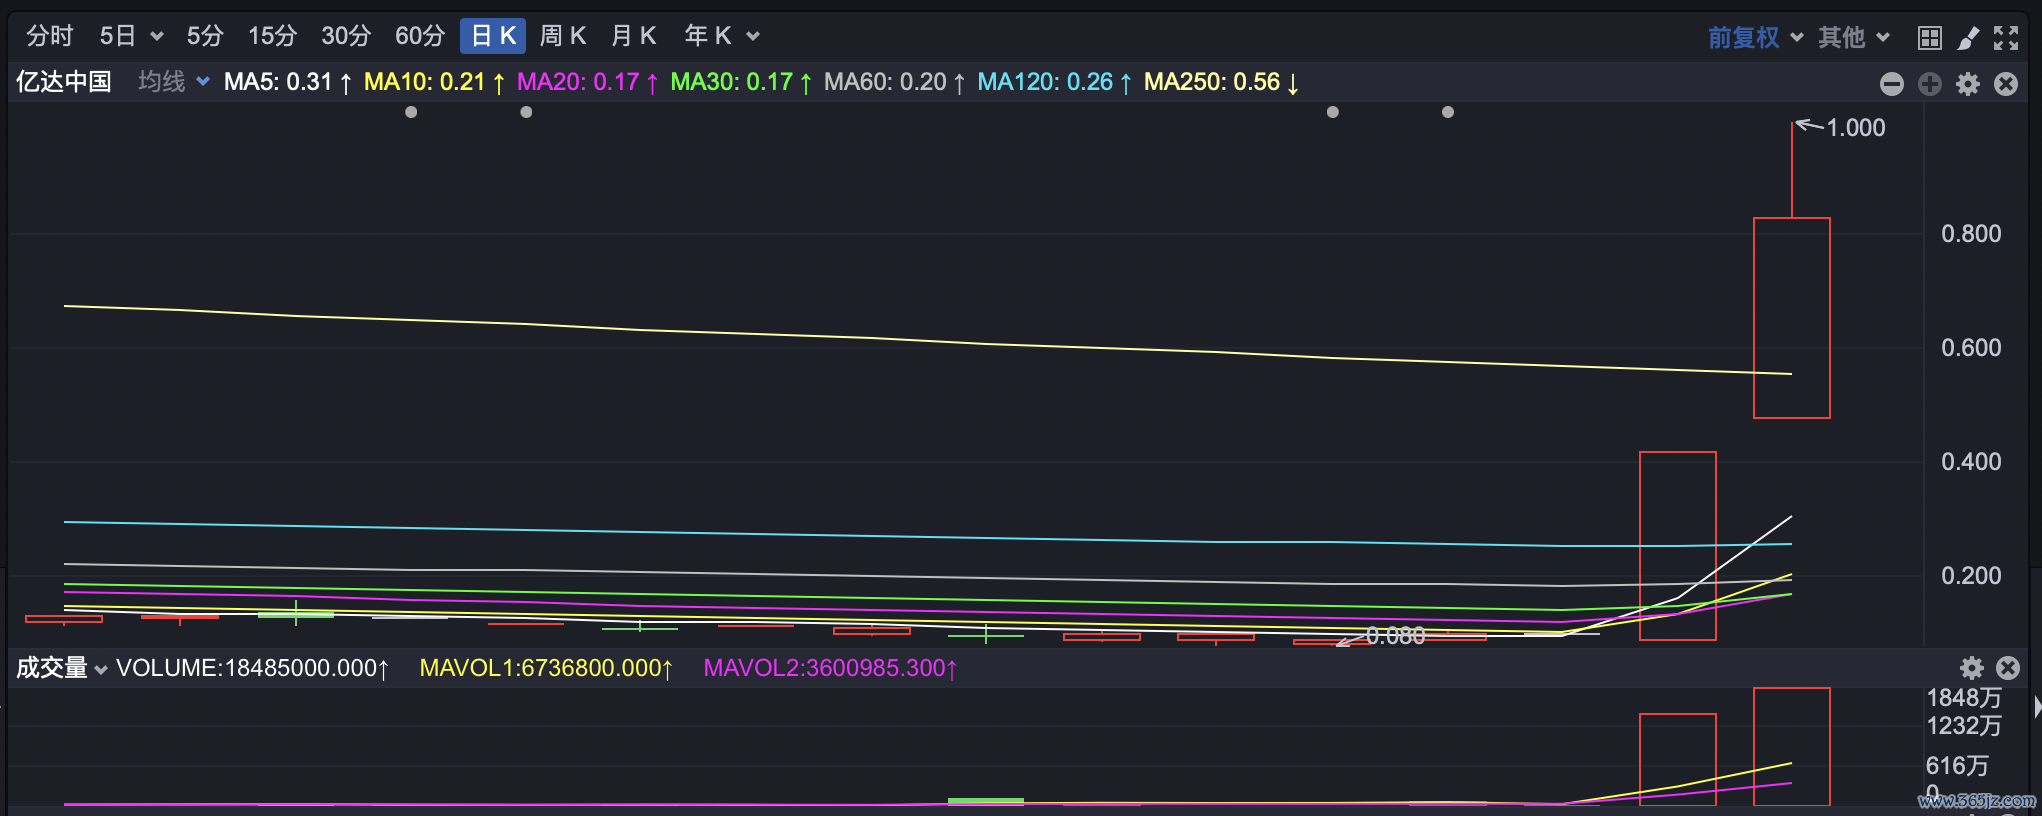Select the drawing brush tool
The width and height of the screenshot is (2042, 816).
[x=1967, y=38]
